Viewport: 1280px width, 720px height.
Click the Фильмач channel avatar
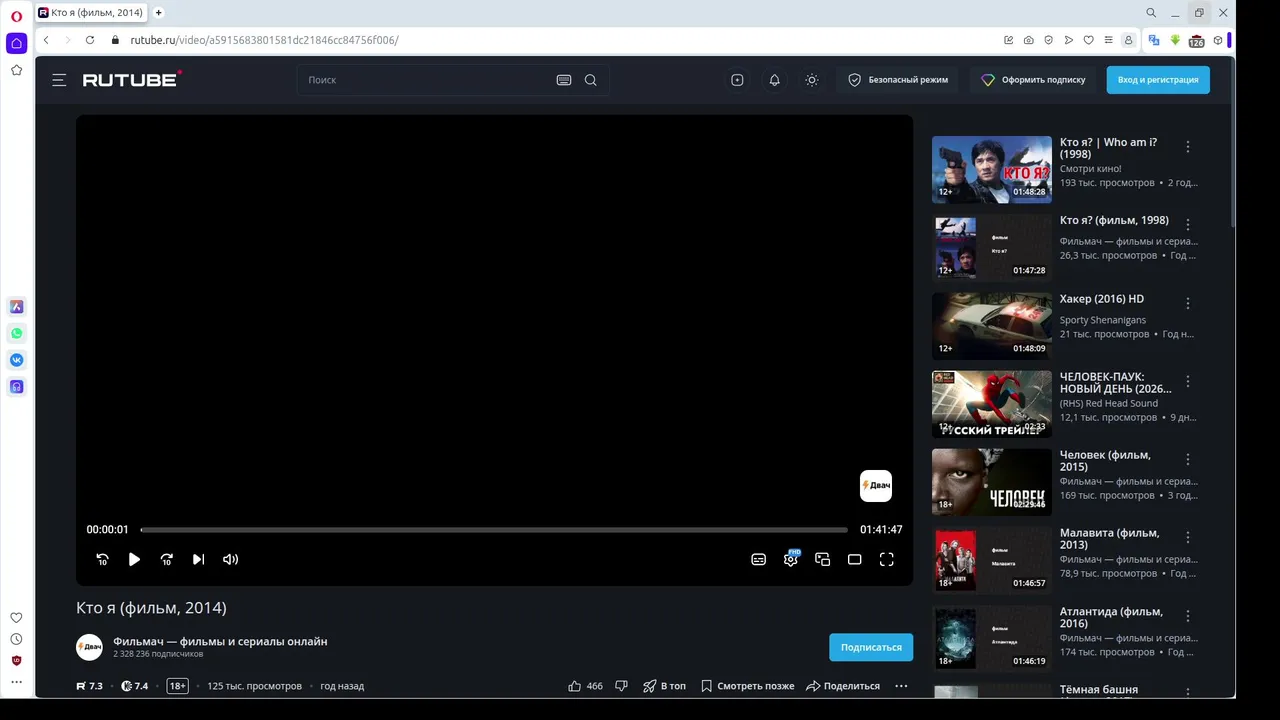[89, 647]
